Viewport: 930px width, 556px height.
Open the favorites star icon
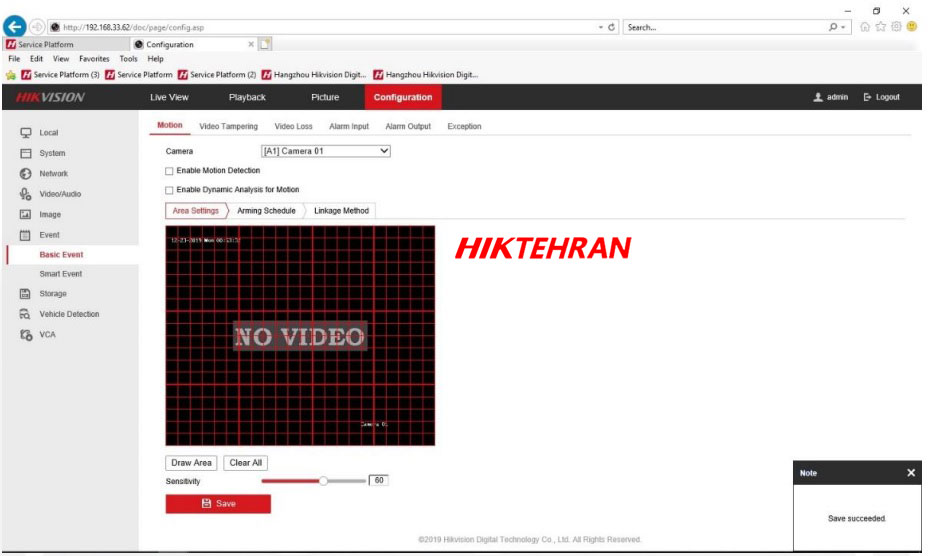point(881,27)
